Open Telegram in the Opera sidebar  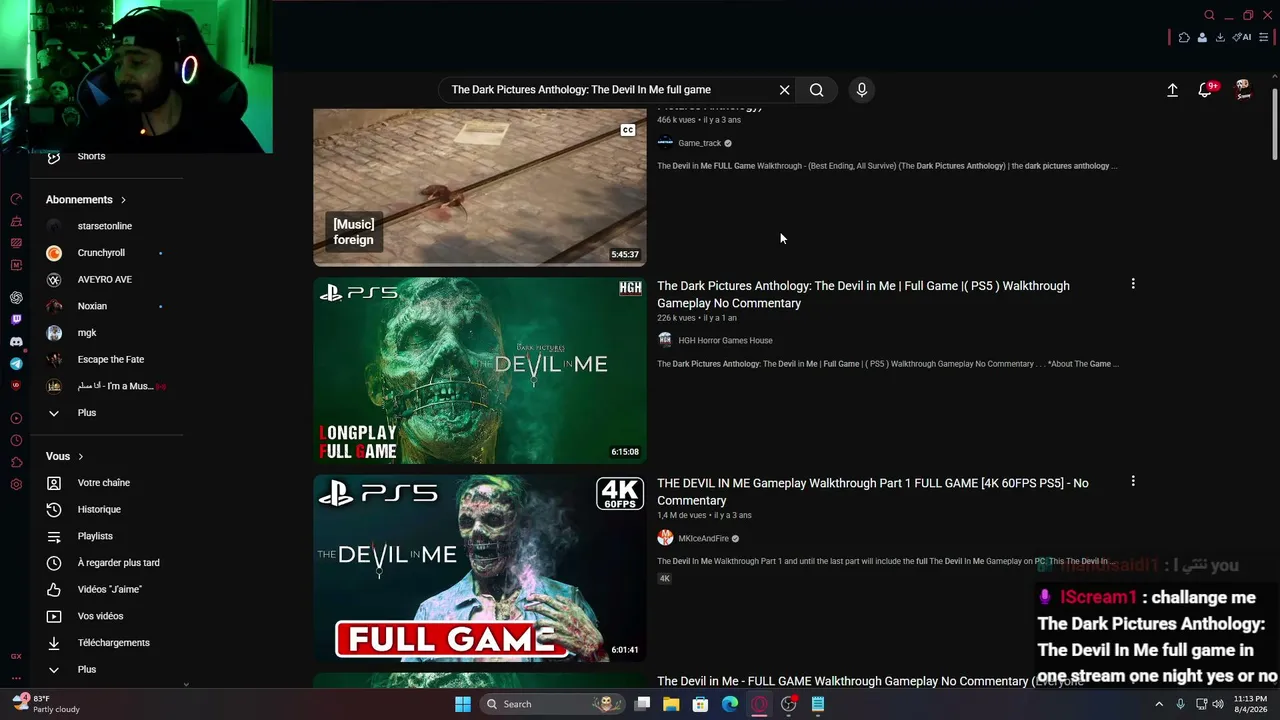click(16, 364)
